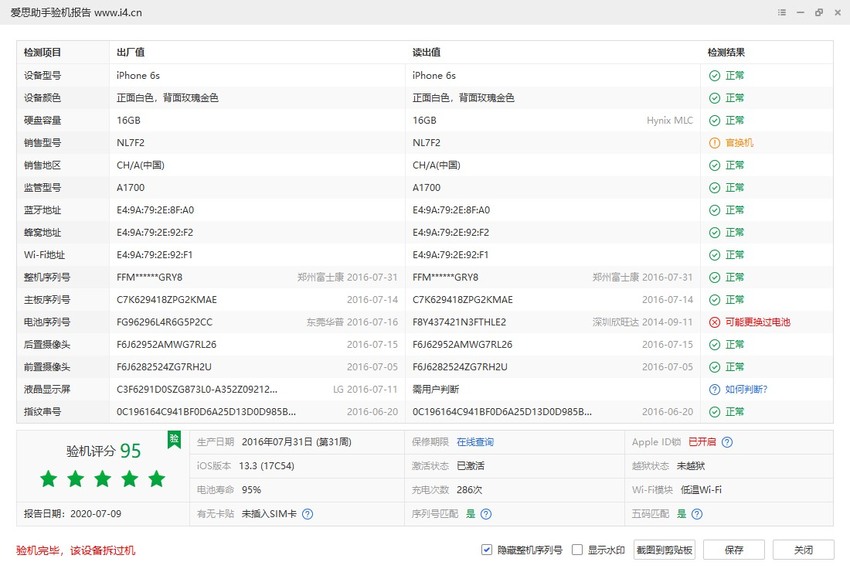
Task: Click the 可能更换过电池 result text
Action: (758, 323)
